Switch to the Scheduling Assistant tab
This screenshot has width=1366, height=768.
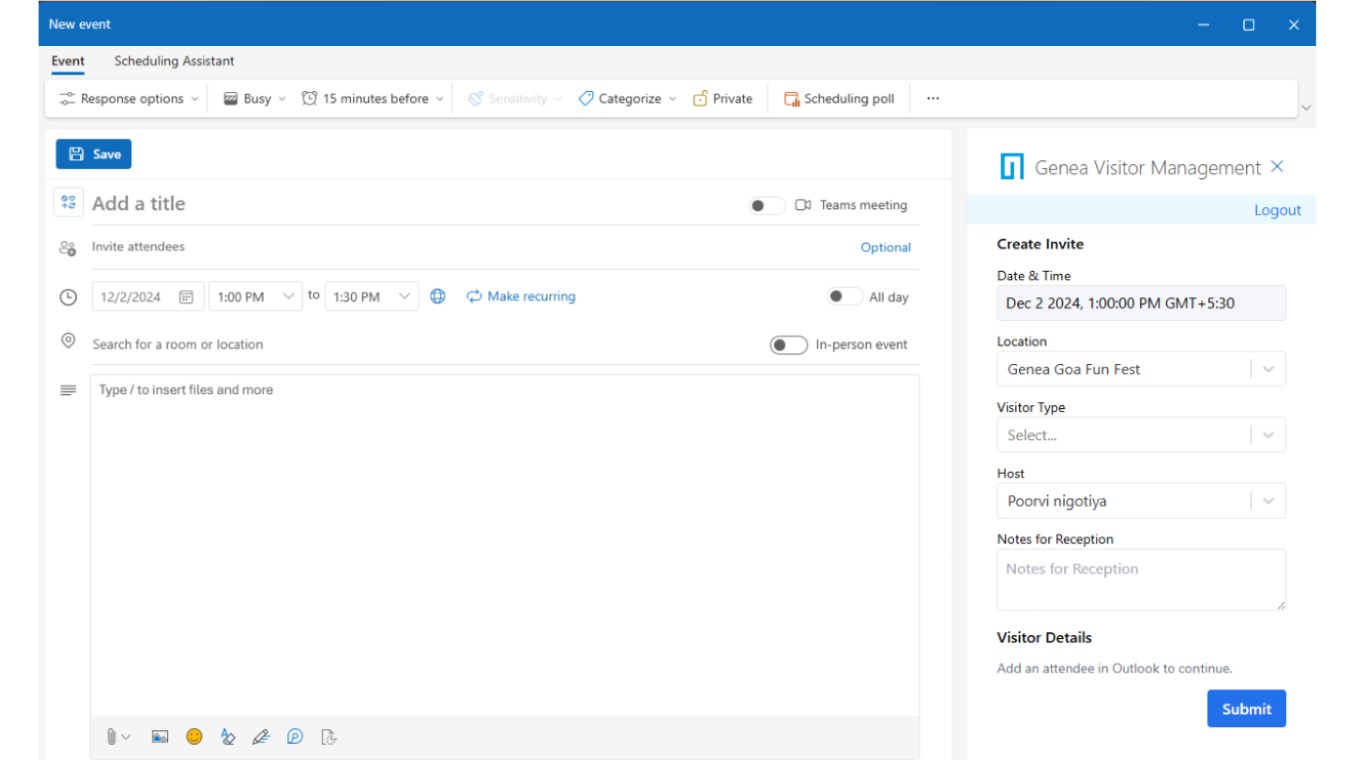pyautogui.click(x=174, y=61)
